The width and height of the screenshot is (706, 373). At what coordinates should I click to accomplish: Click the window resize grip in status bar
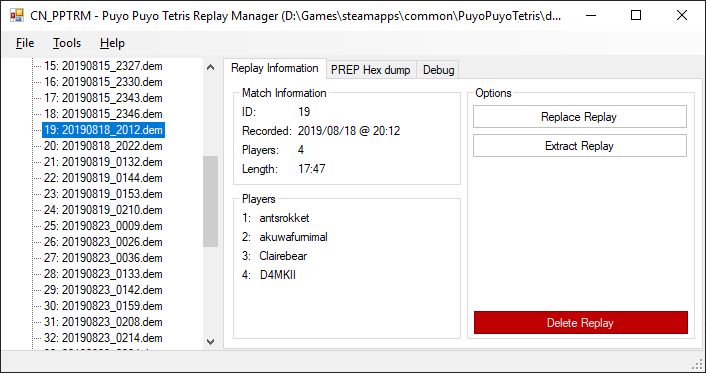[x=697, y=364]
